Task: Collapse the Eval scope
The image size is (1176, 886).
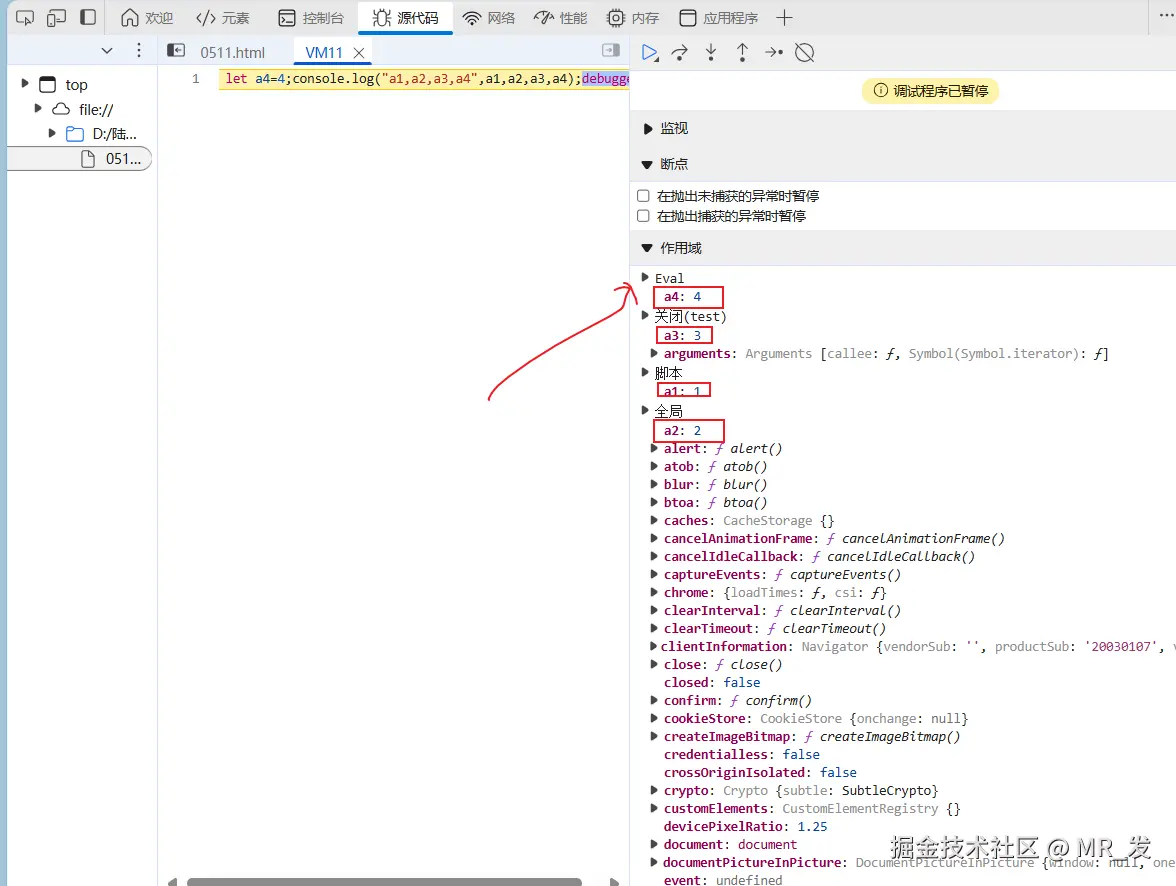Action: pos(645,278)
